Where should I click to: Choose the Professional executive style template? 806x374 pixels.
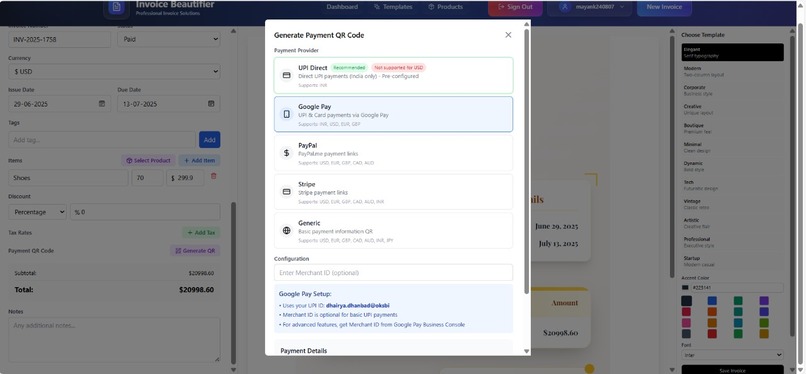coord(732,242)
